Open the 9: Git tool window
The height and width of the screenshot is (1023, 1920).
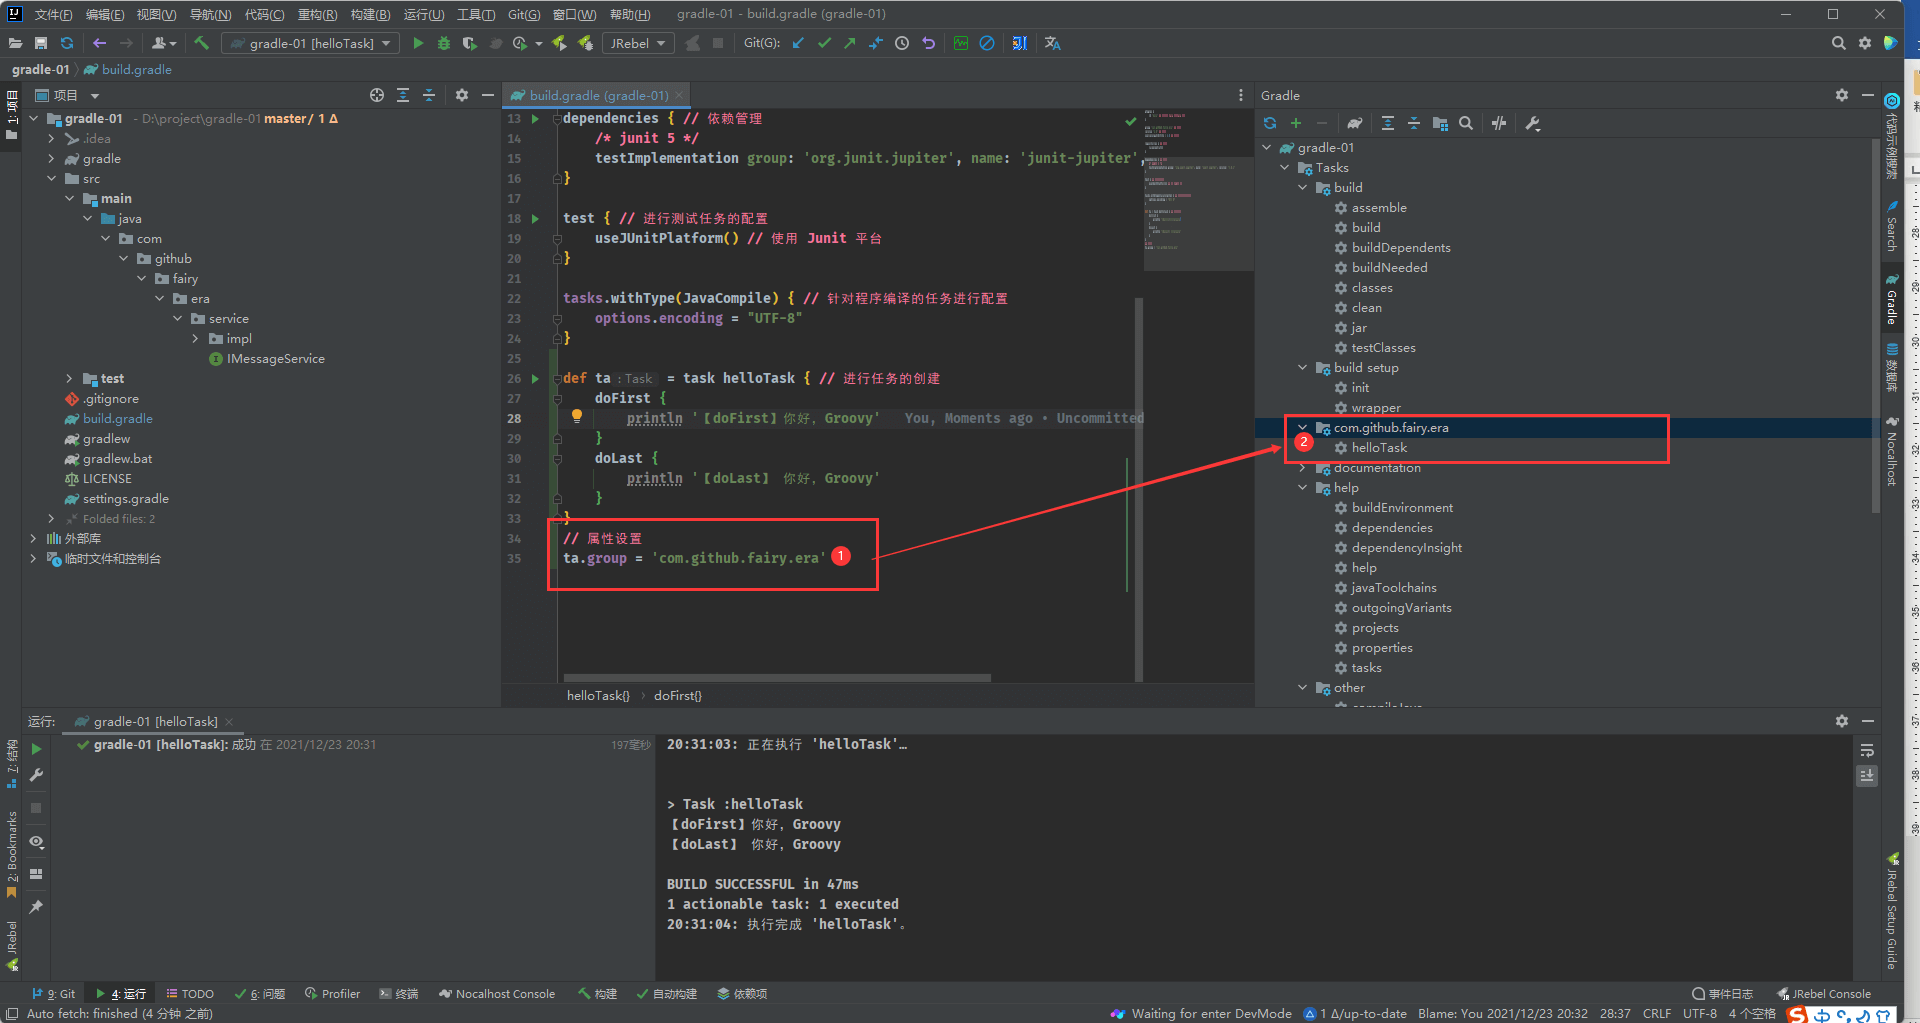tap(54, 994)
